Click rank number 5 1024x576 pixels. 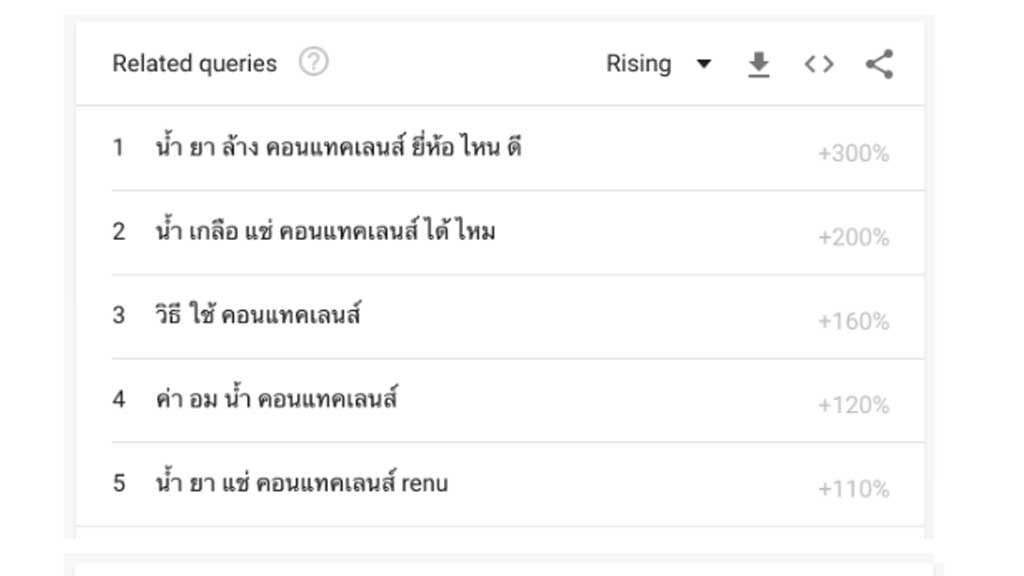pos(119,484)
